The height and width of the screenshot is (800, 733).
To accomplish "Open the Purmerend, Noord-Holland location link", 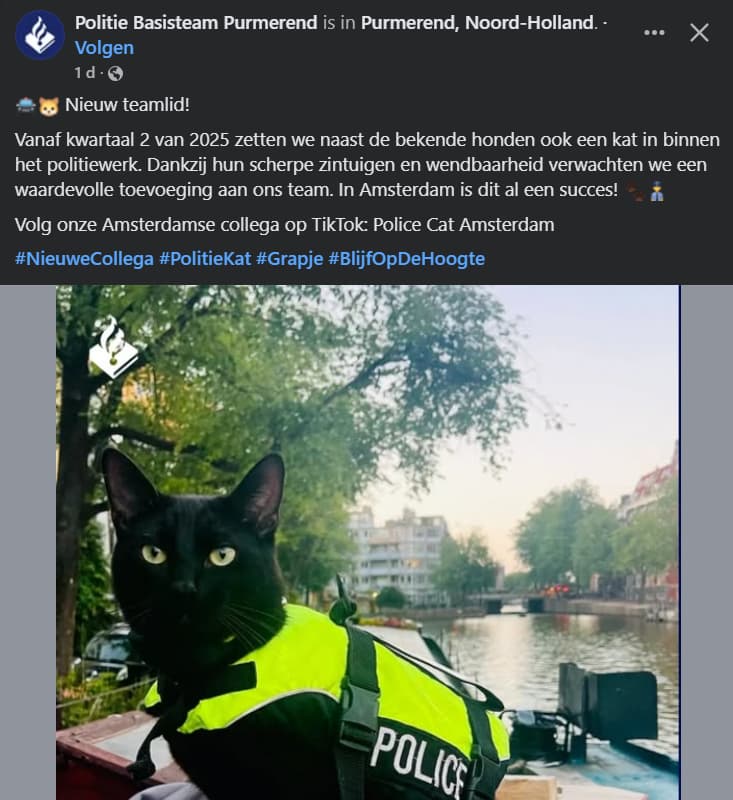I will (478, 23).
